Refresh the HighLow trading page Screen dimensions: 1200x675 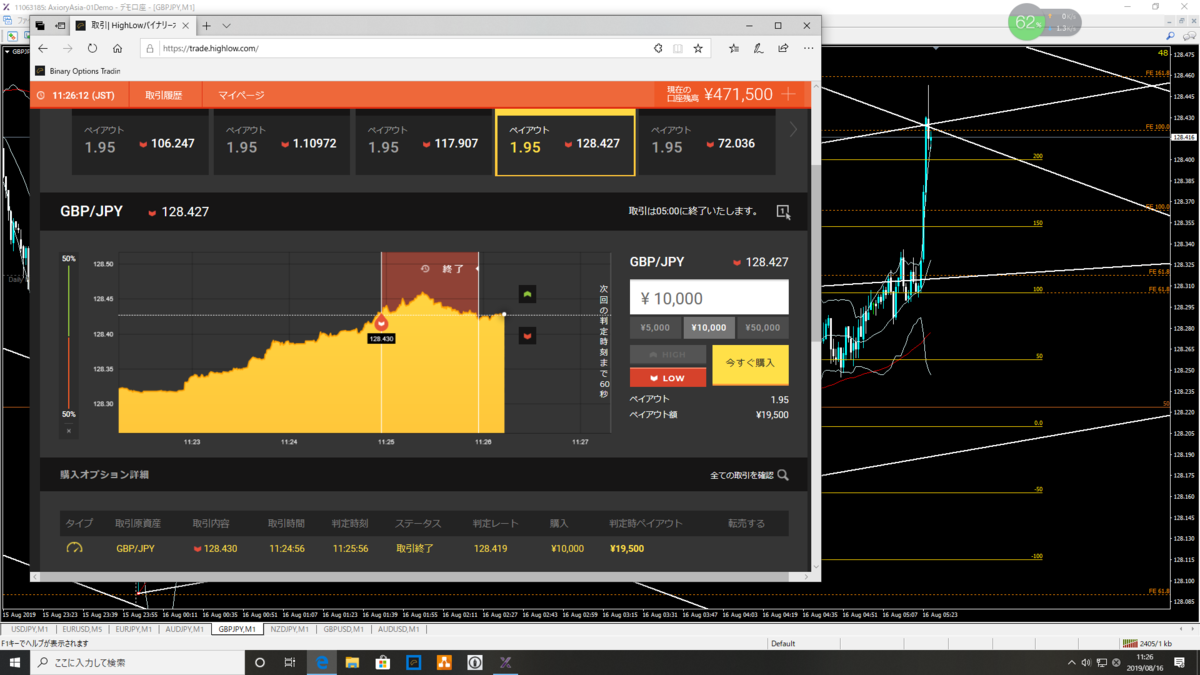tap(92, 48)
